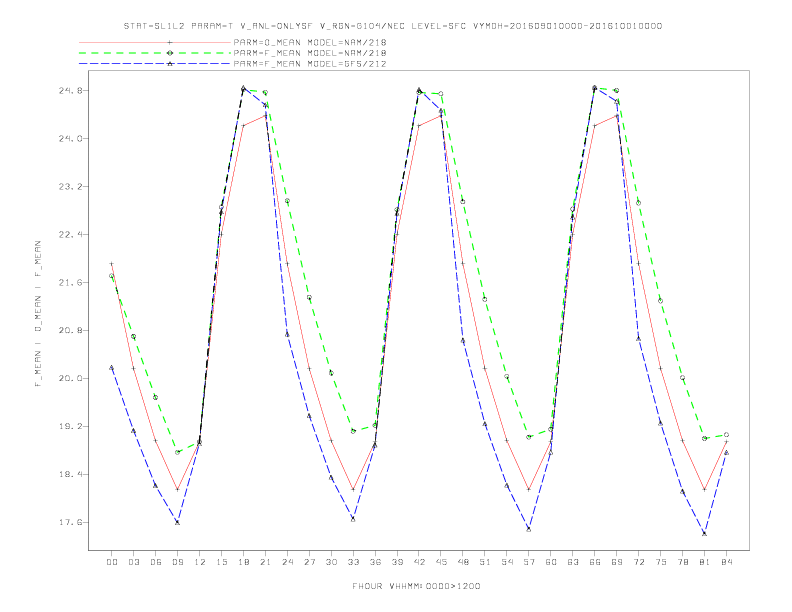This screenshot has width=792, height=612.
Task: Click the x-axis title FHOUR VHHMM:0000>1200
Action: (416, 586)
